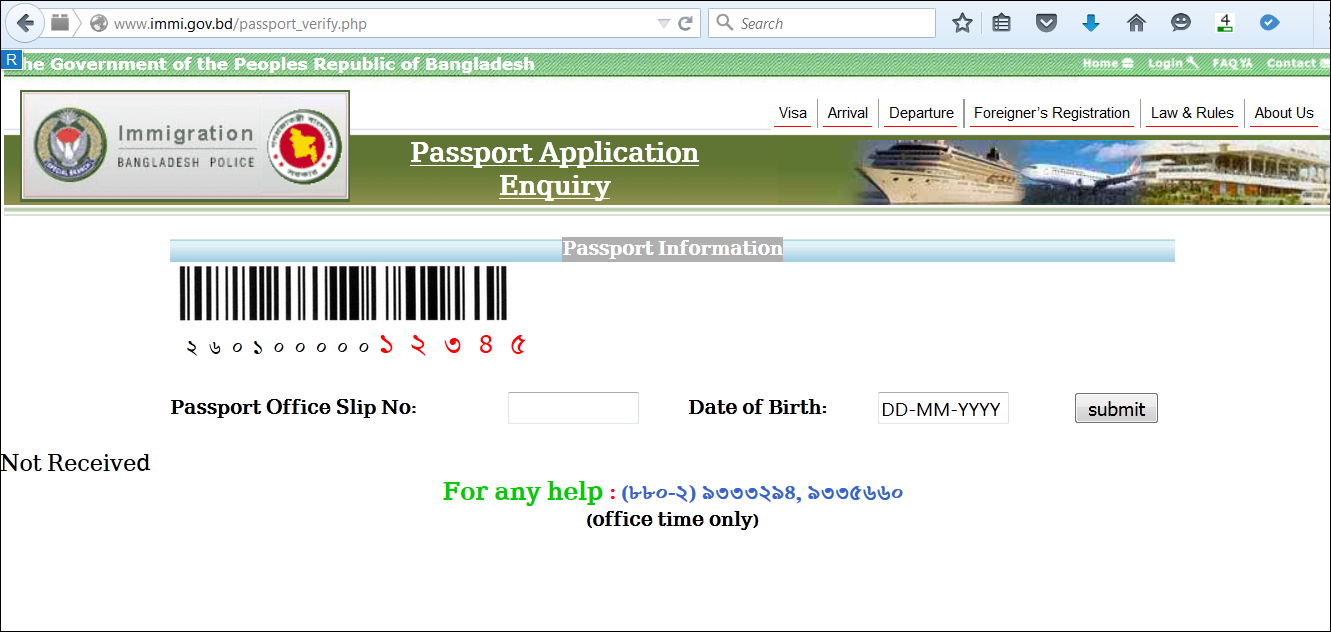1331x632 pixels.
Task: Select the Foreigner's Registration menu item
Action: click(x=1051, y=113)
